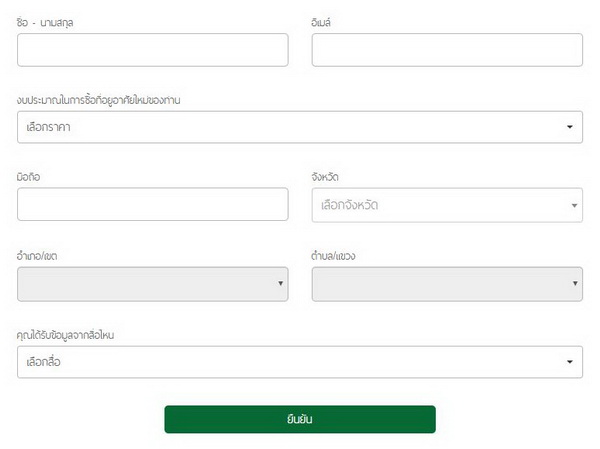Click the arrow icon of เลือกสื่อ dropdown

coord(569,362)
